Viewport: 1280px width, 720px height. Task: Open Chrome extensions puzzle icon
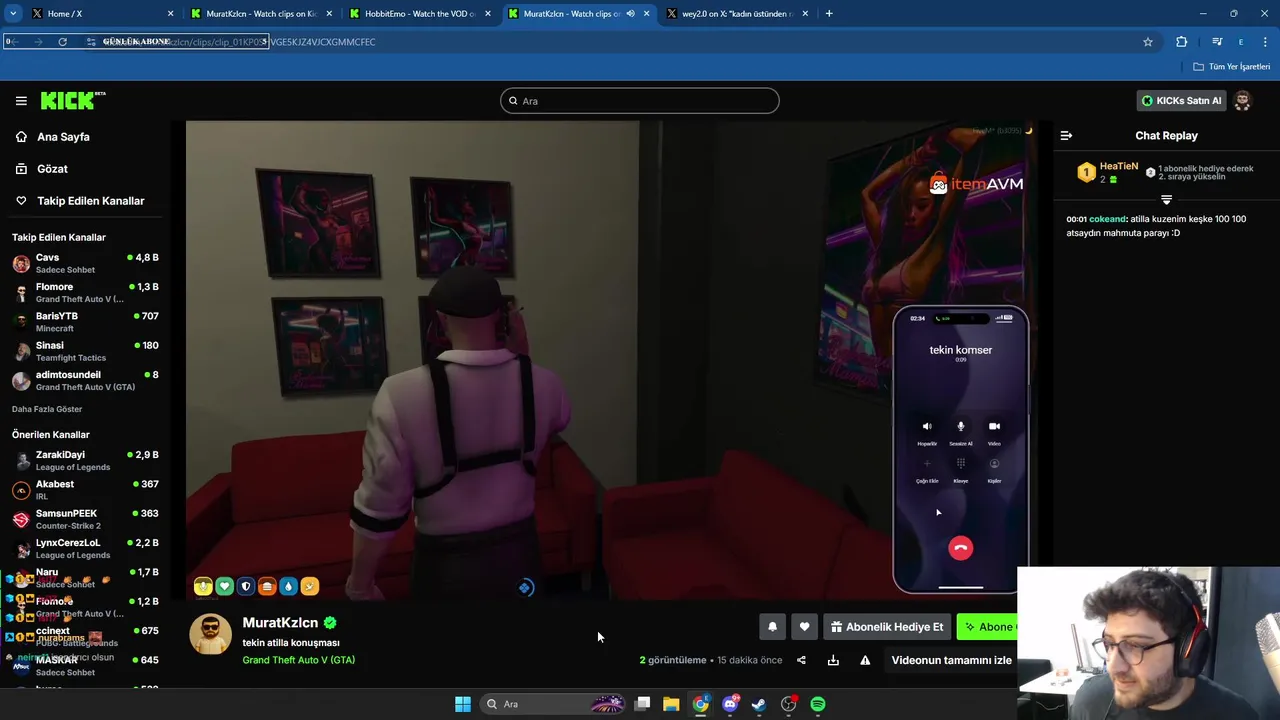1182,42
